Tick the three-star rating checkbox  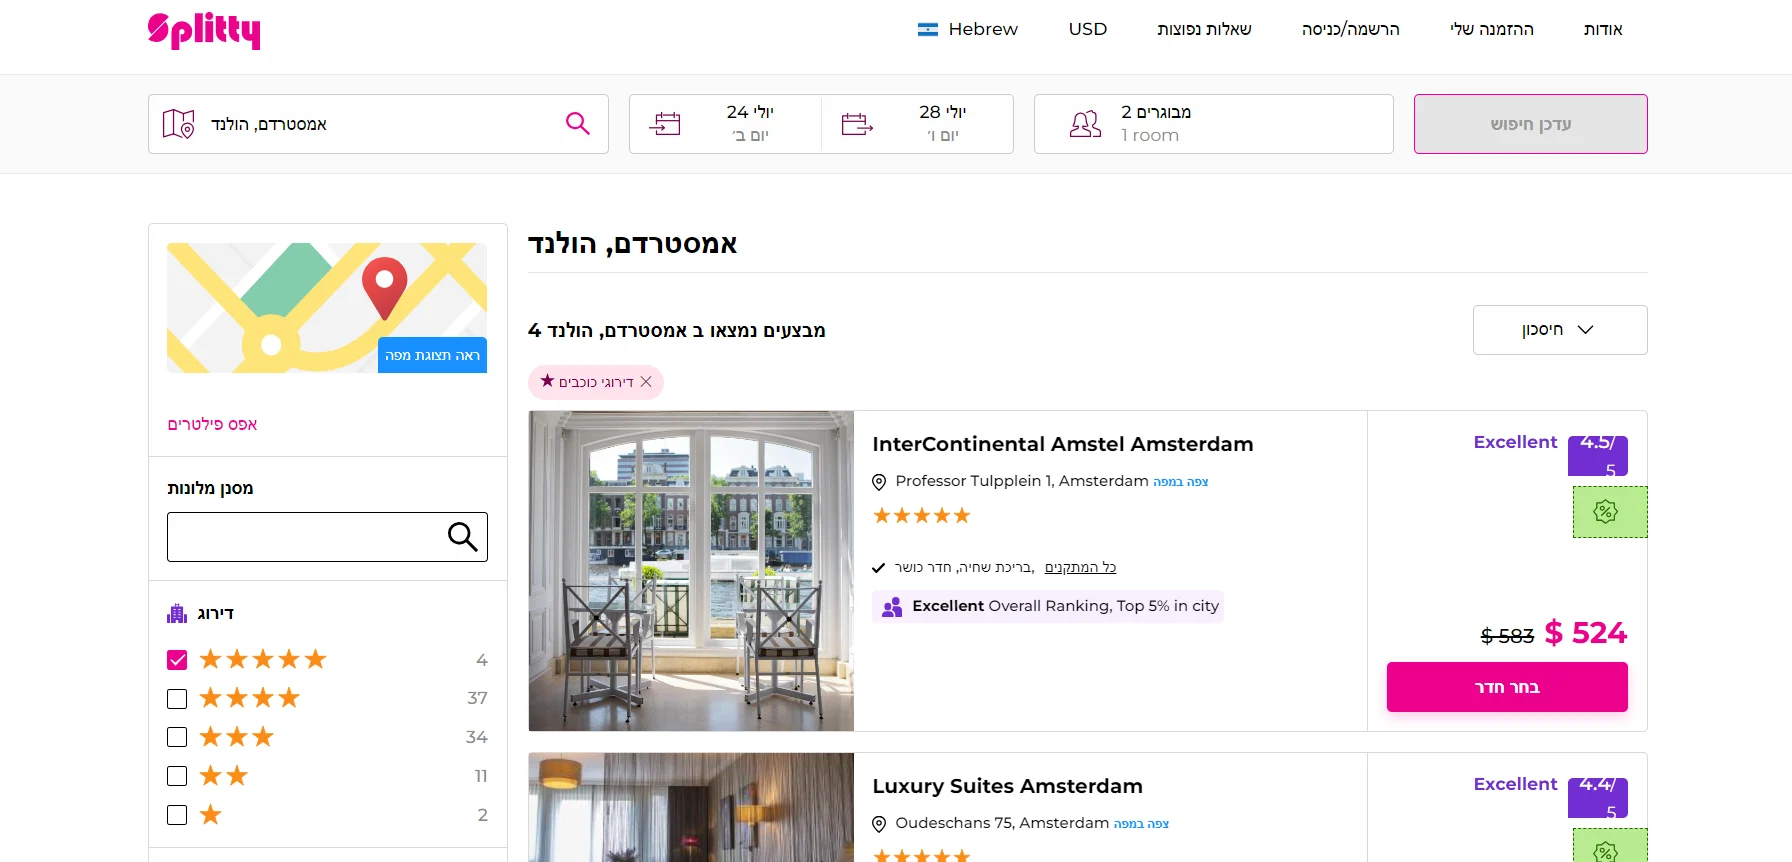point(177,737)
